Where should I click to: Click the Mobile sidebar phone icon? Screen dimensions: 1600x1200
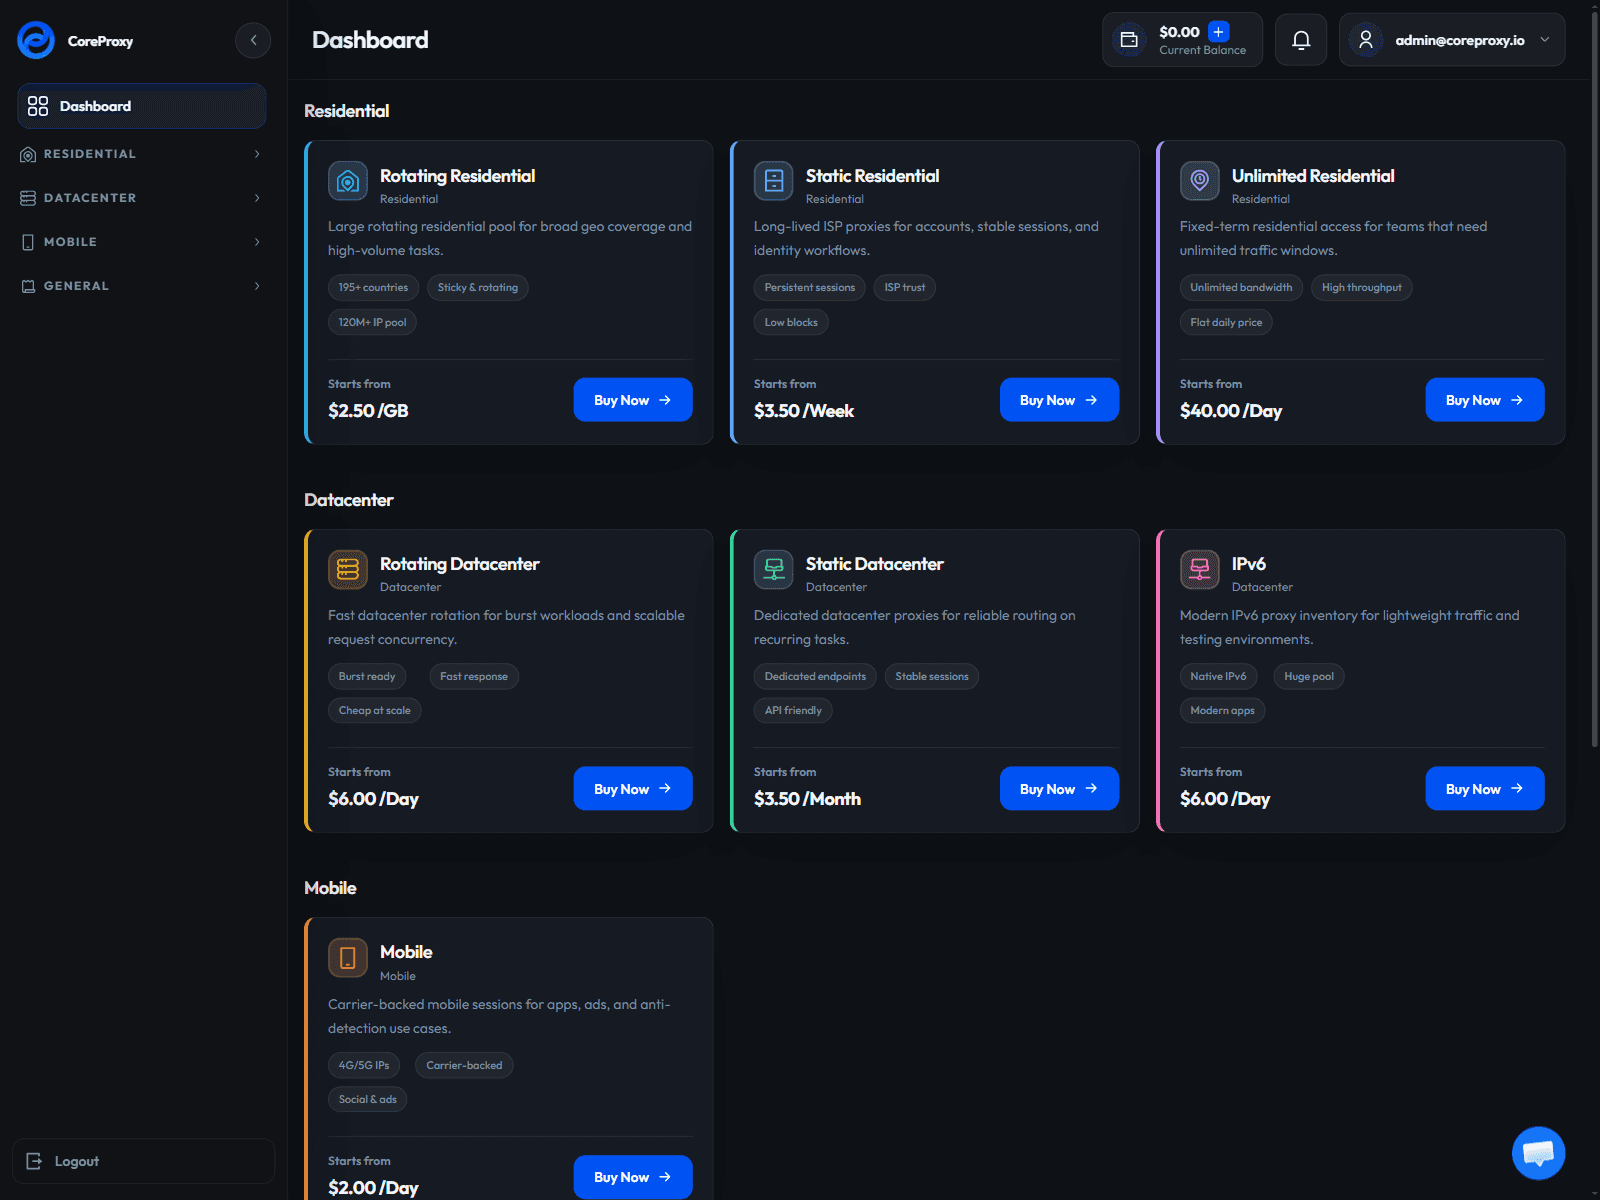click(28, 242)
